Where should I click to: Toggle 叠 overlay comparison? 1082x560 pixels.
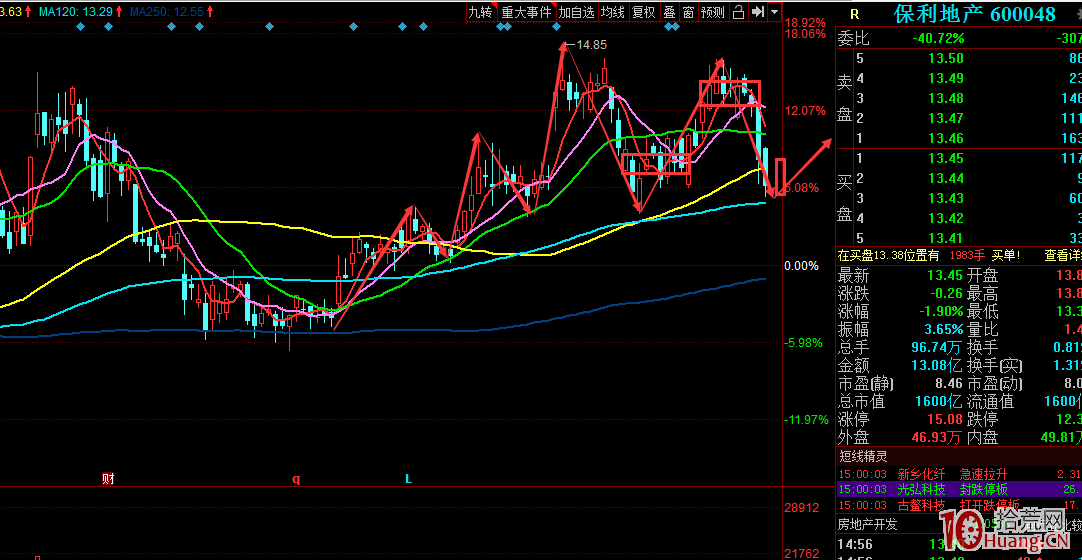[x=669, y=12]
